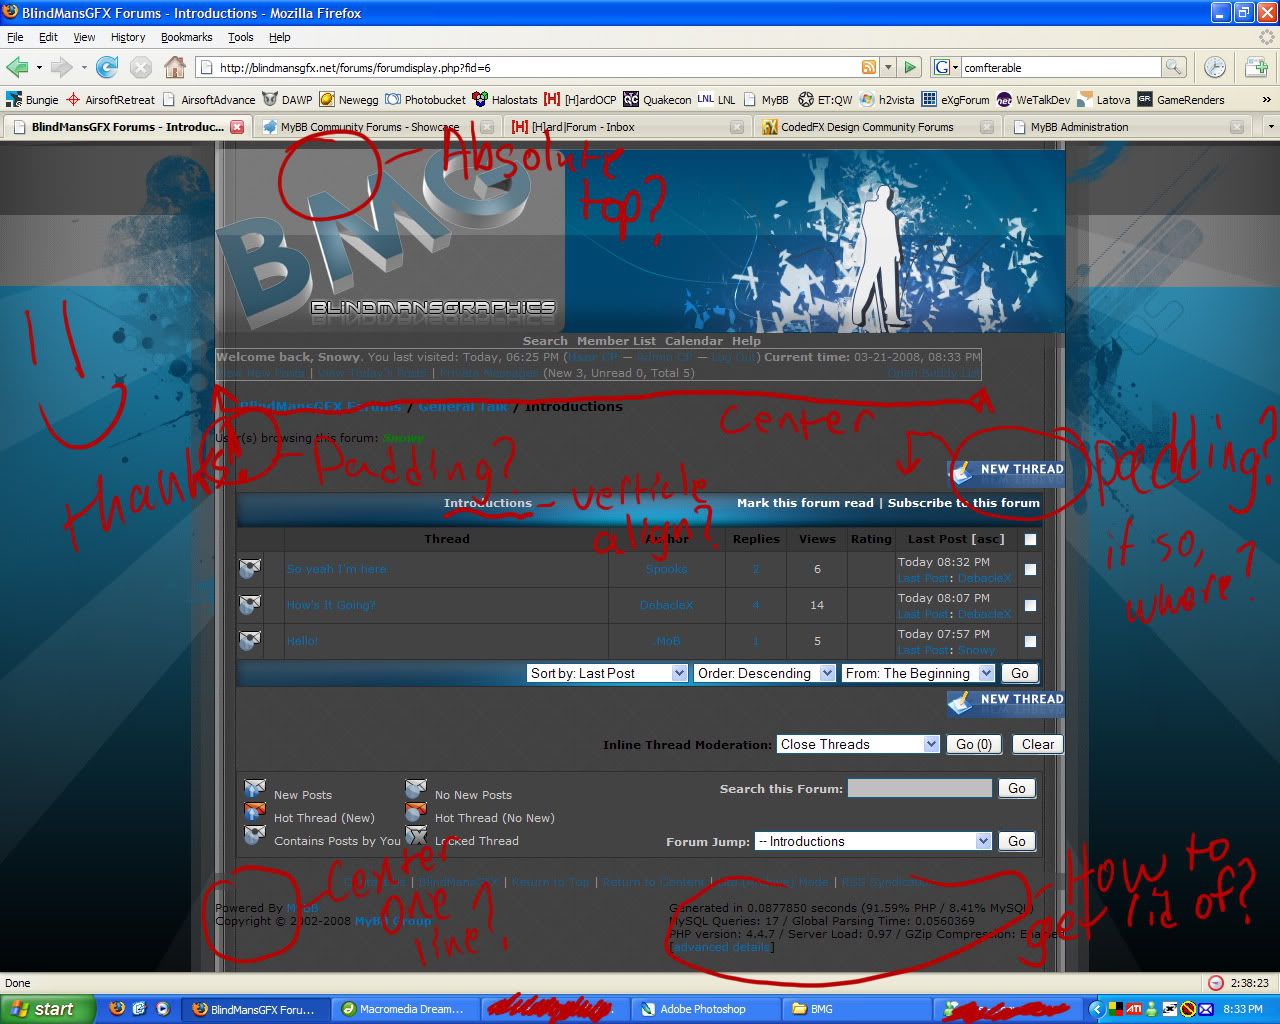Close the BlindMansGFX Forums tab
The height and width of the screenshot is (1024, 1280).
click(x=237, y=127)
